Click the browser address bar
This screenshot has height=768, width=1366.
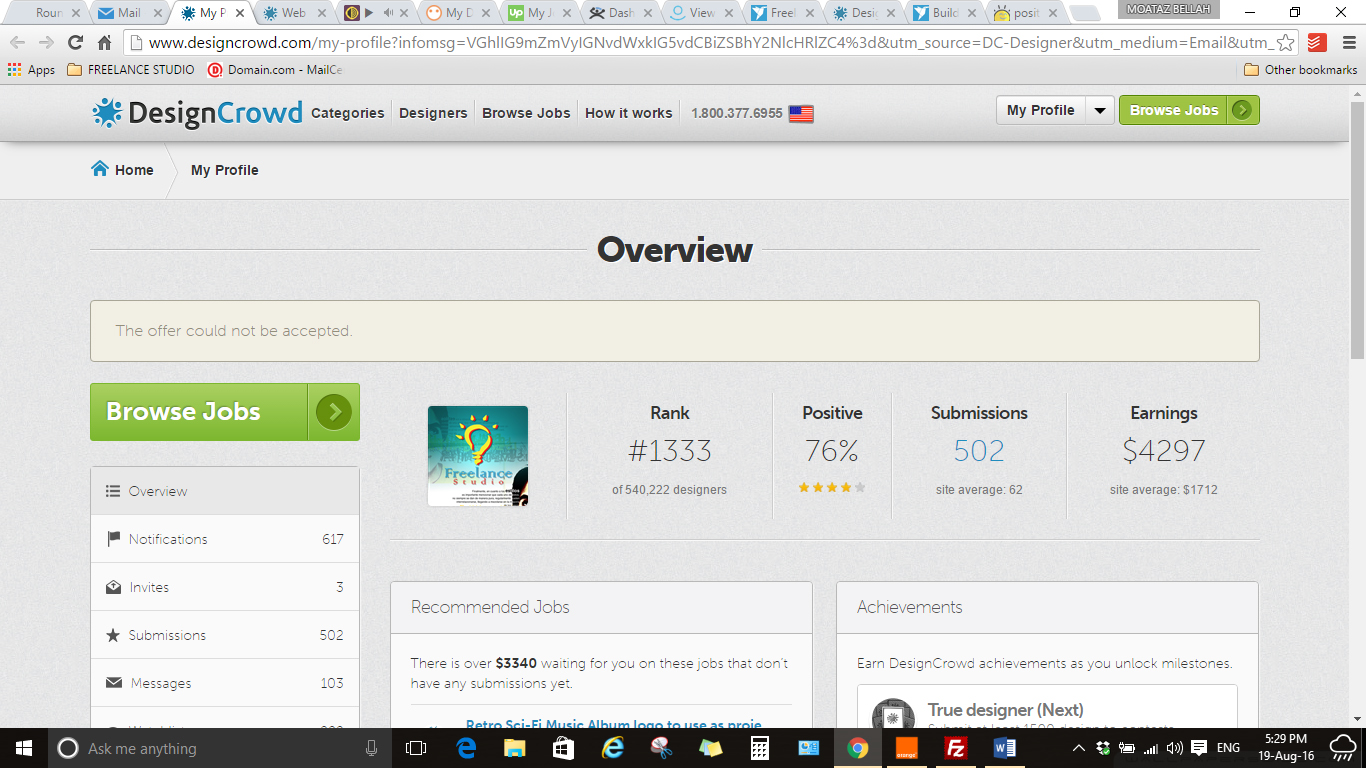[x=700, y=43]
